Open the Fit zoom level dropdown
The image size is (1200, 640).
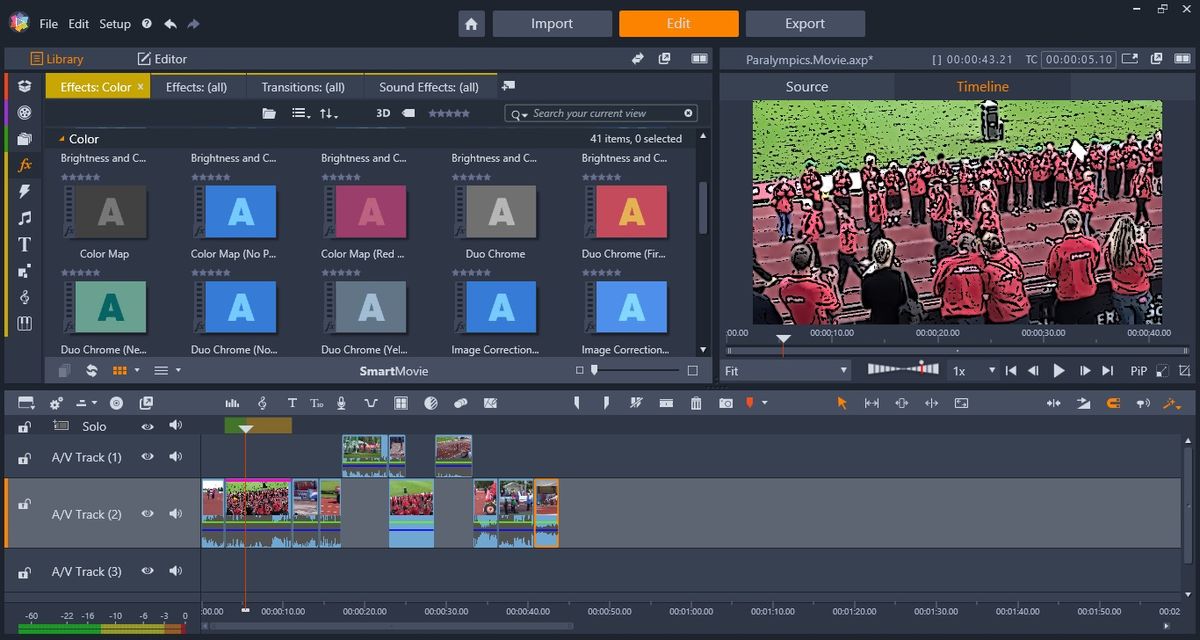click(785, 370)
